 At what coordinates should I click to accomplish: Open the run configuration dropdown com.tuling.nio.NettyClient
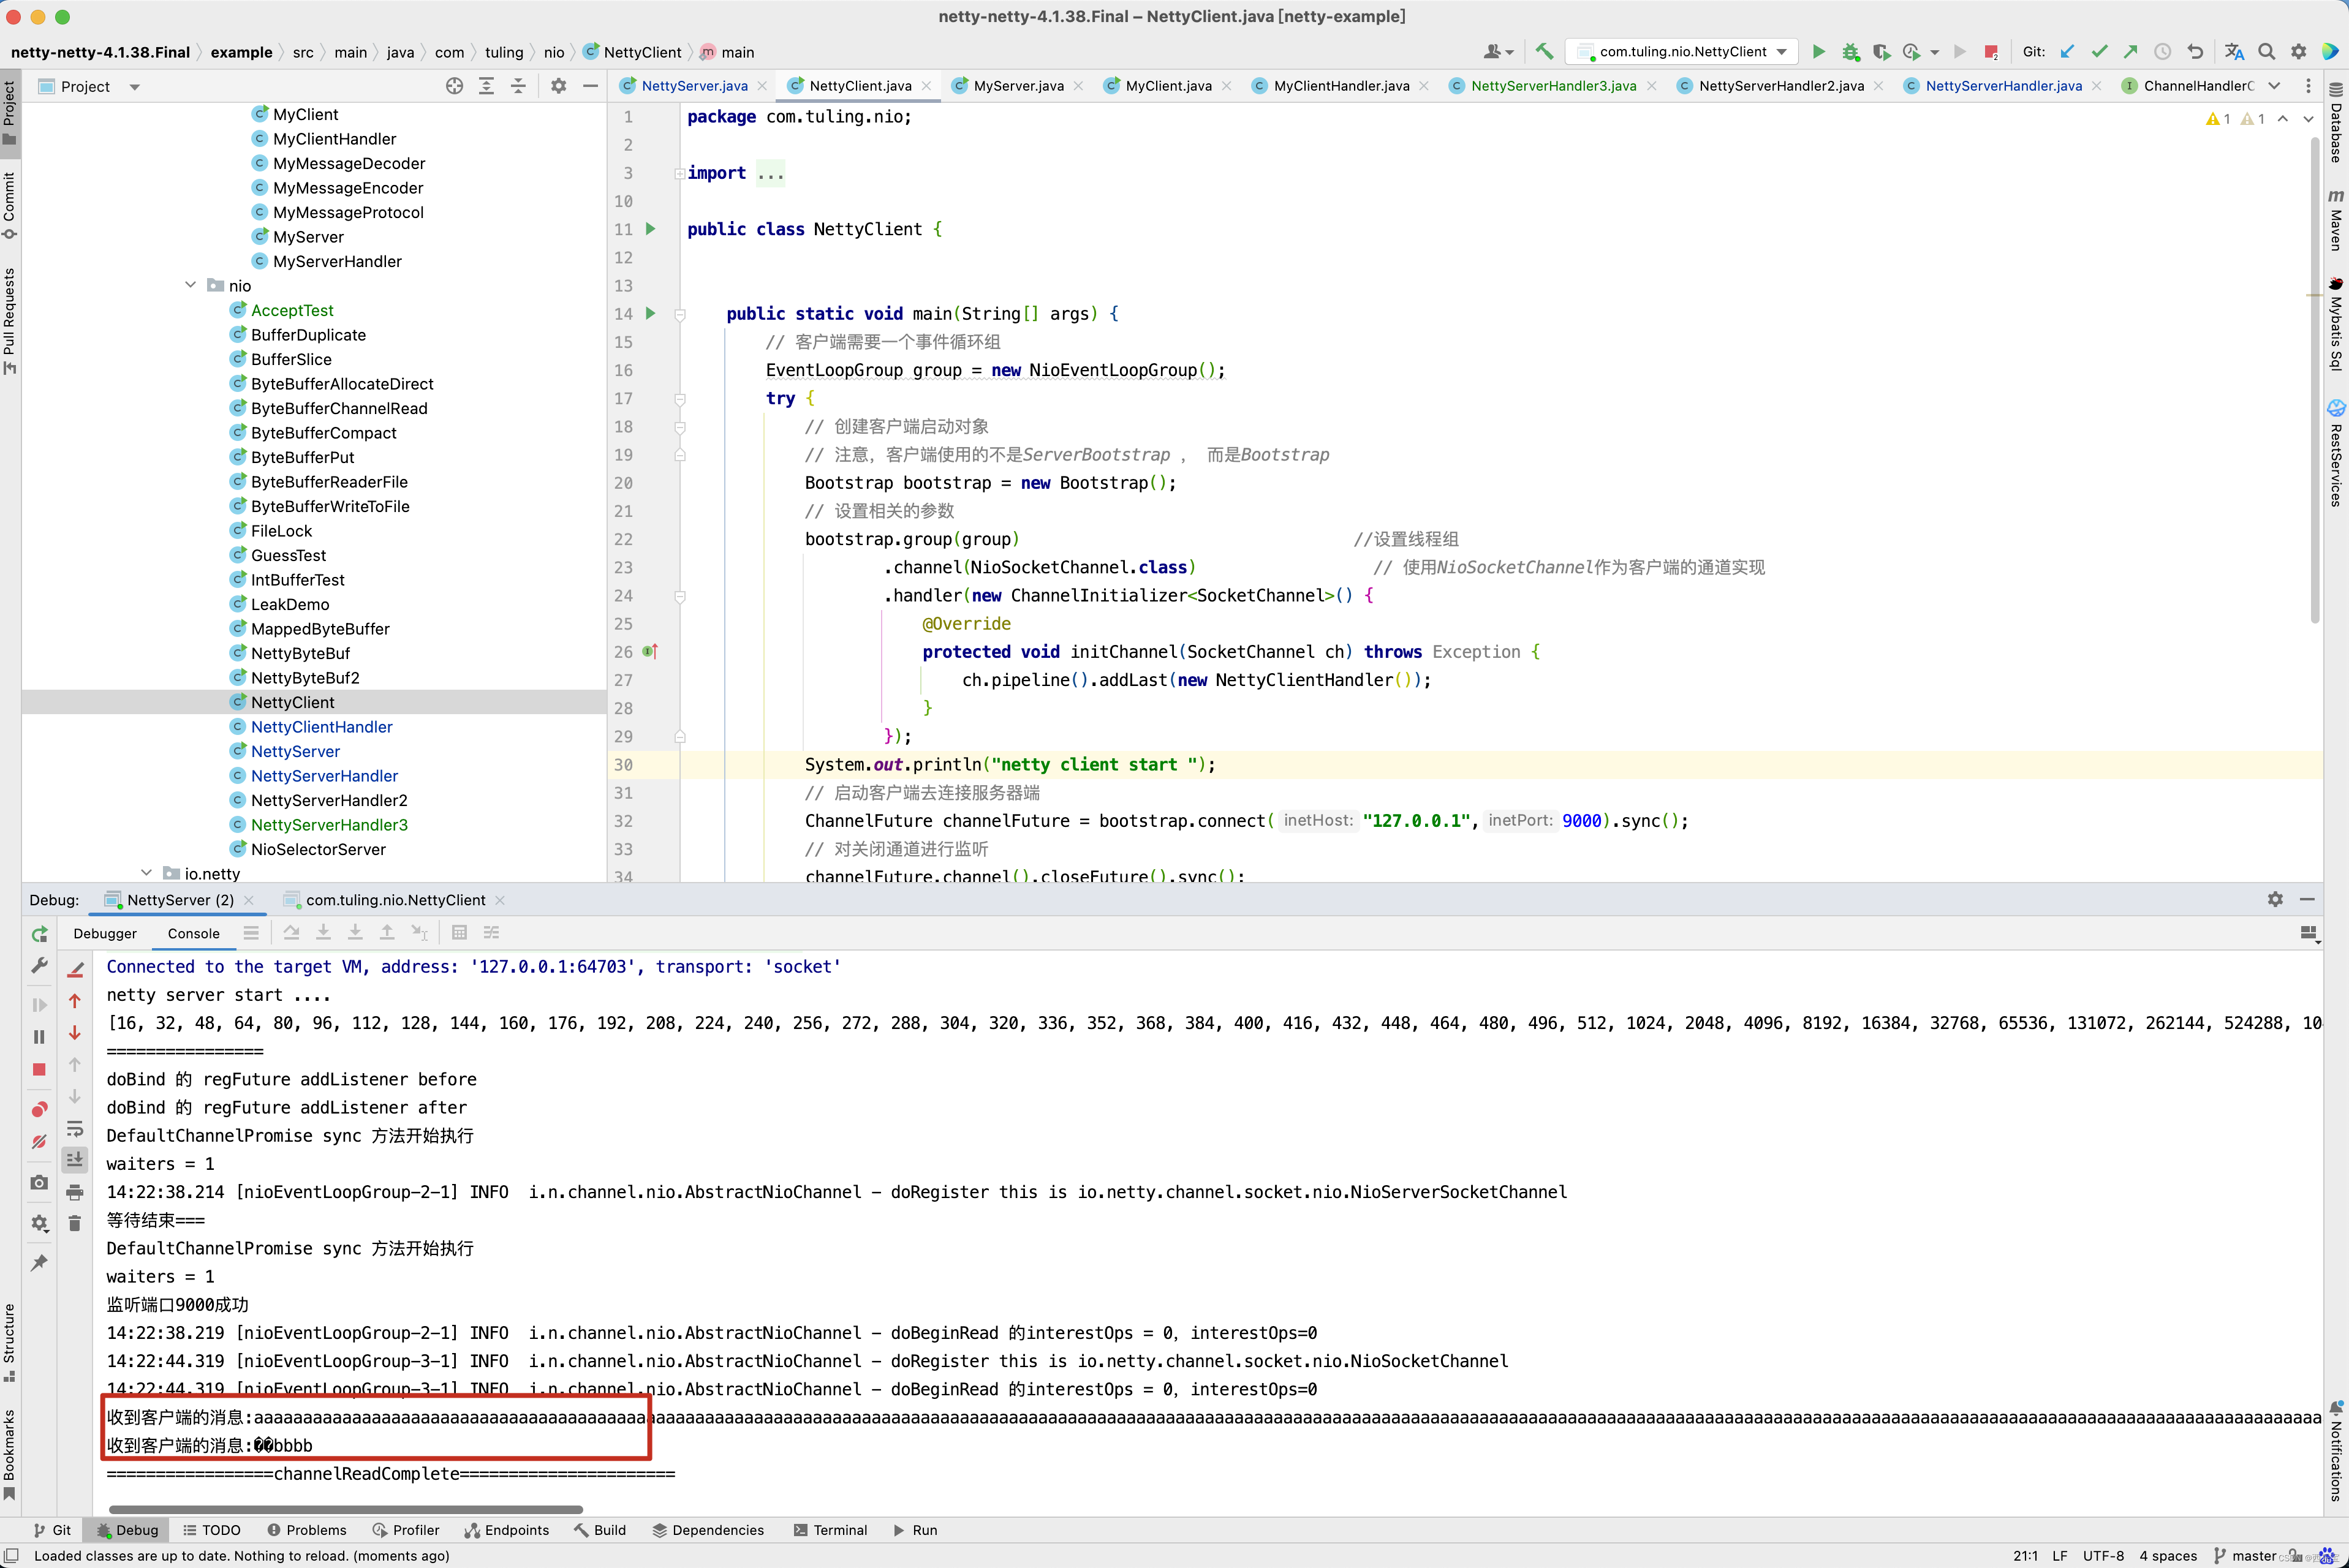[1683, 52]
